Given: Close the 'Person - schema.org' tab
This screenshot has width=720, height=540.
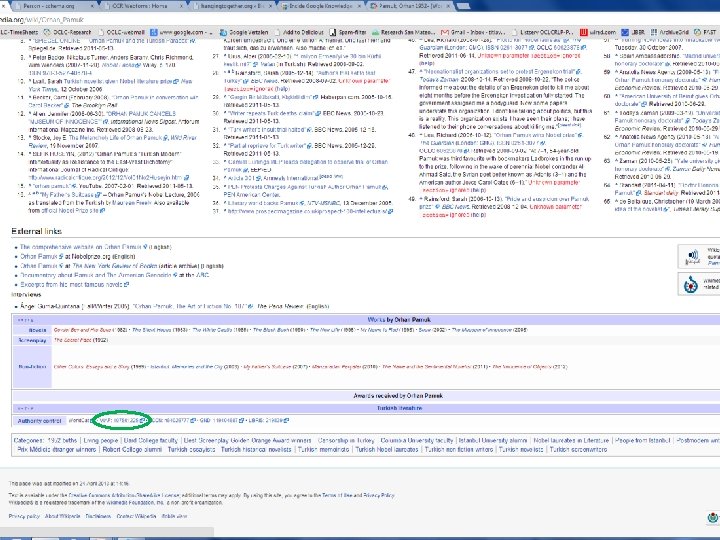Looking at the screenshot, I should point(92,6).
